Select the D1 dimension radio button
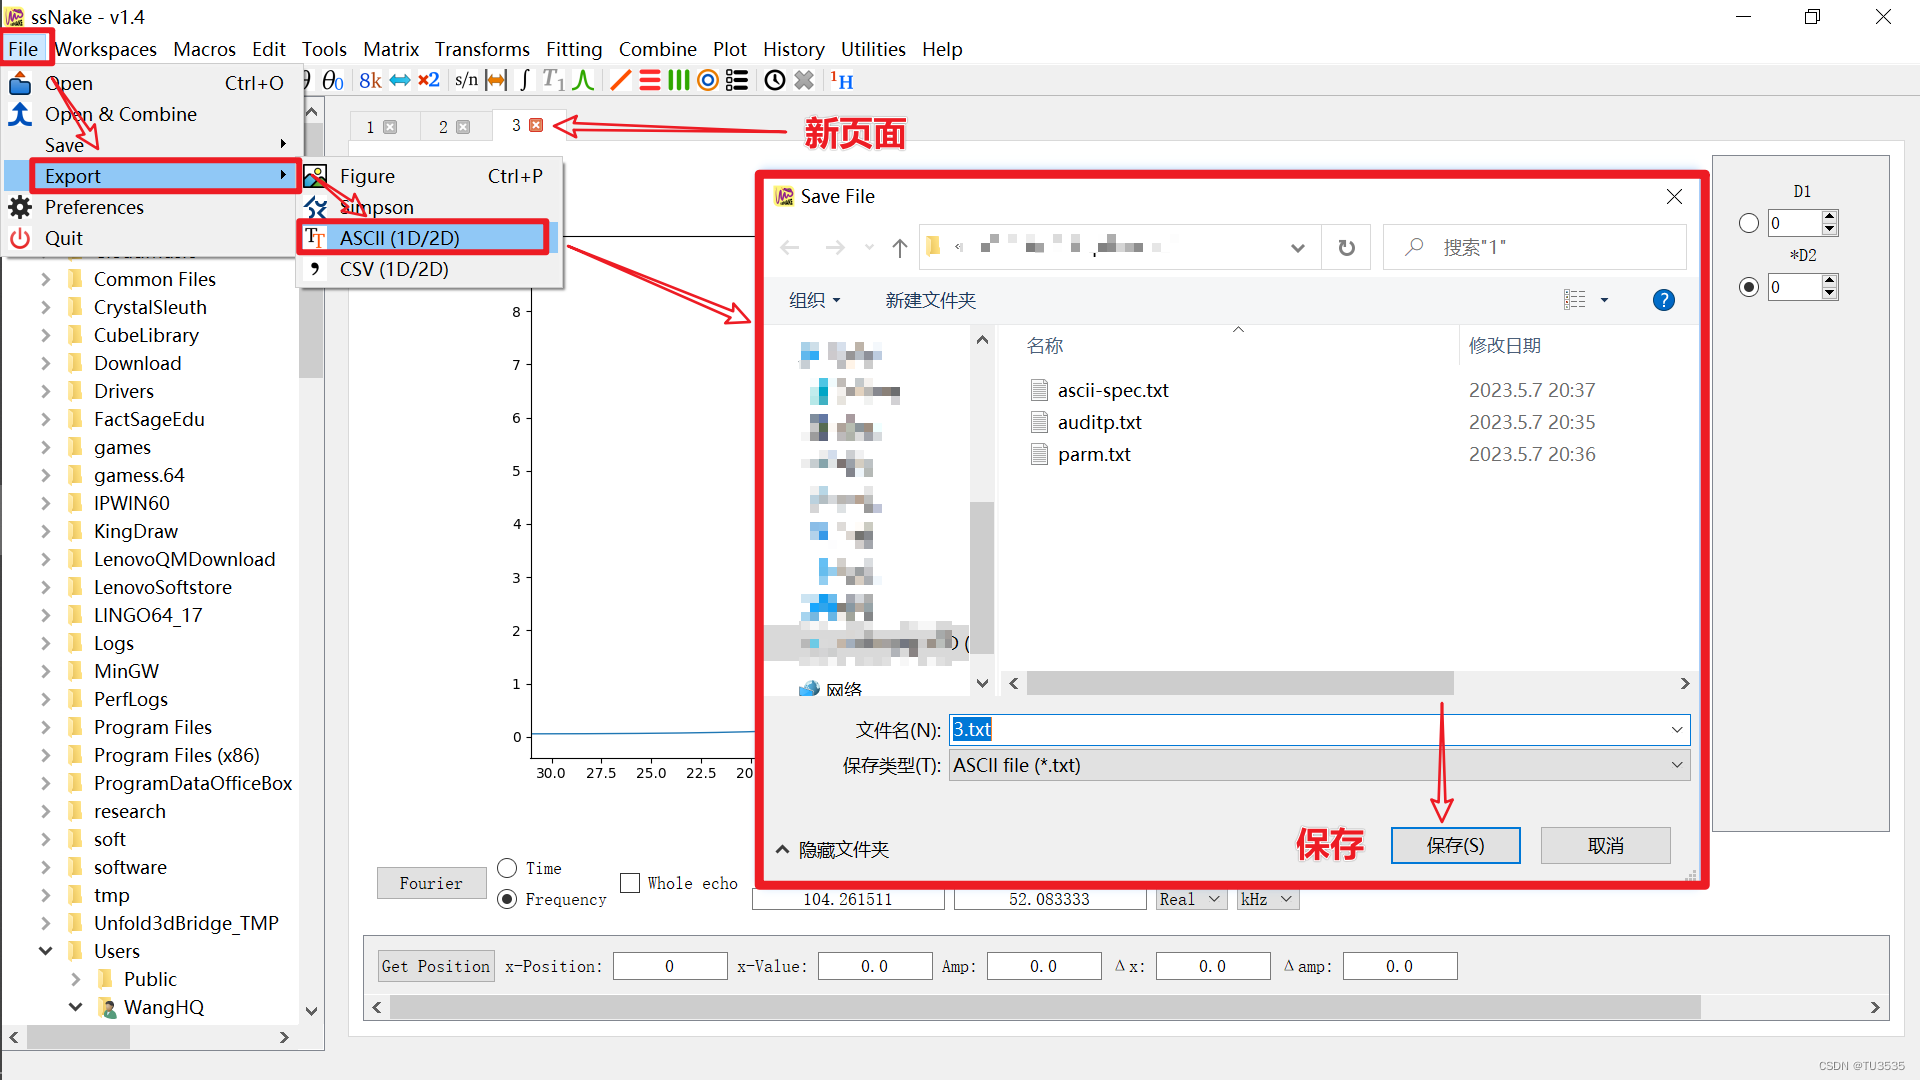Viewport: 1920px width, 1080px height. point(1748,223)
